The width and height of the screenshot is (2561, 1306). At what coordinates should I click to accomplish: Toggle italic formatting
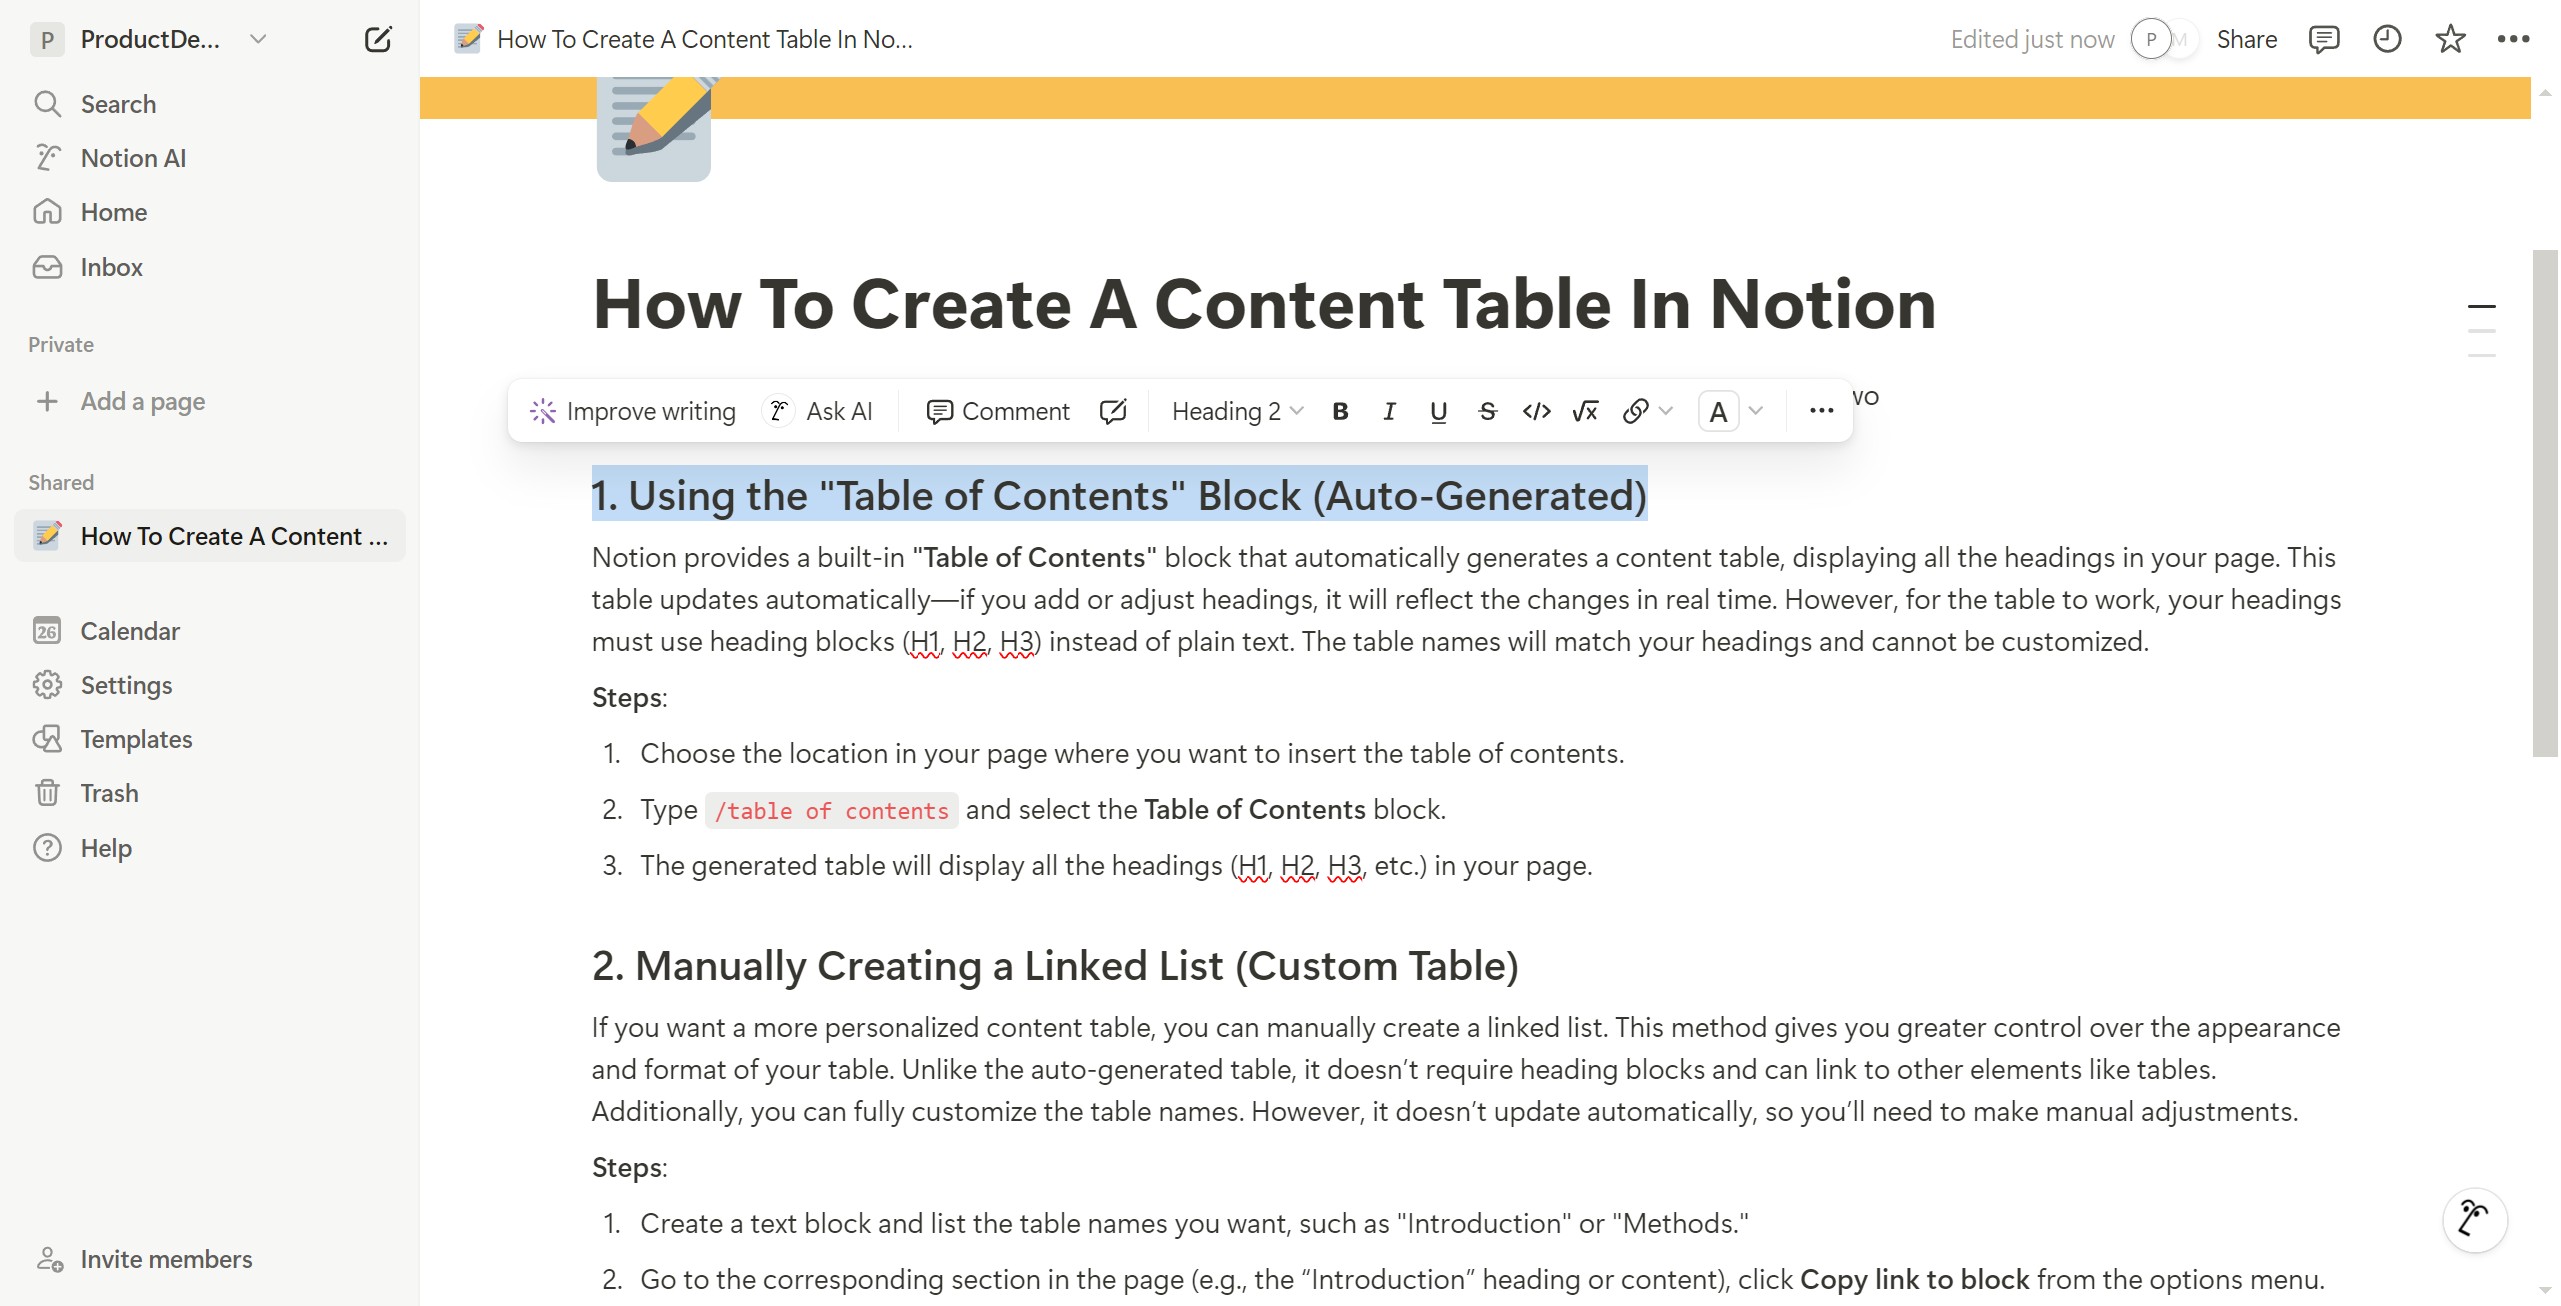point(1389,411)
